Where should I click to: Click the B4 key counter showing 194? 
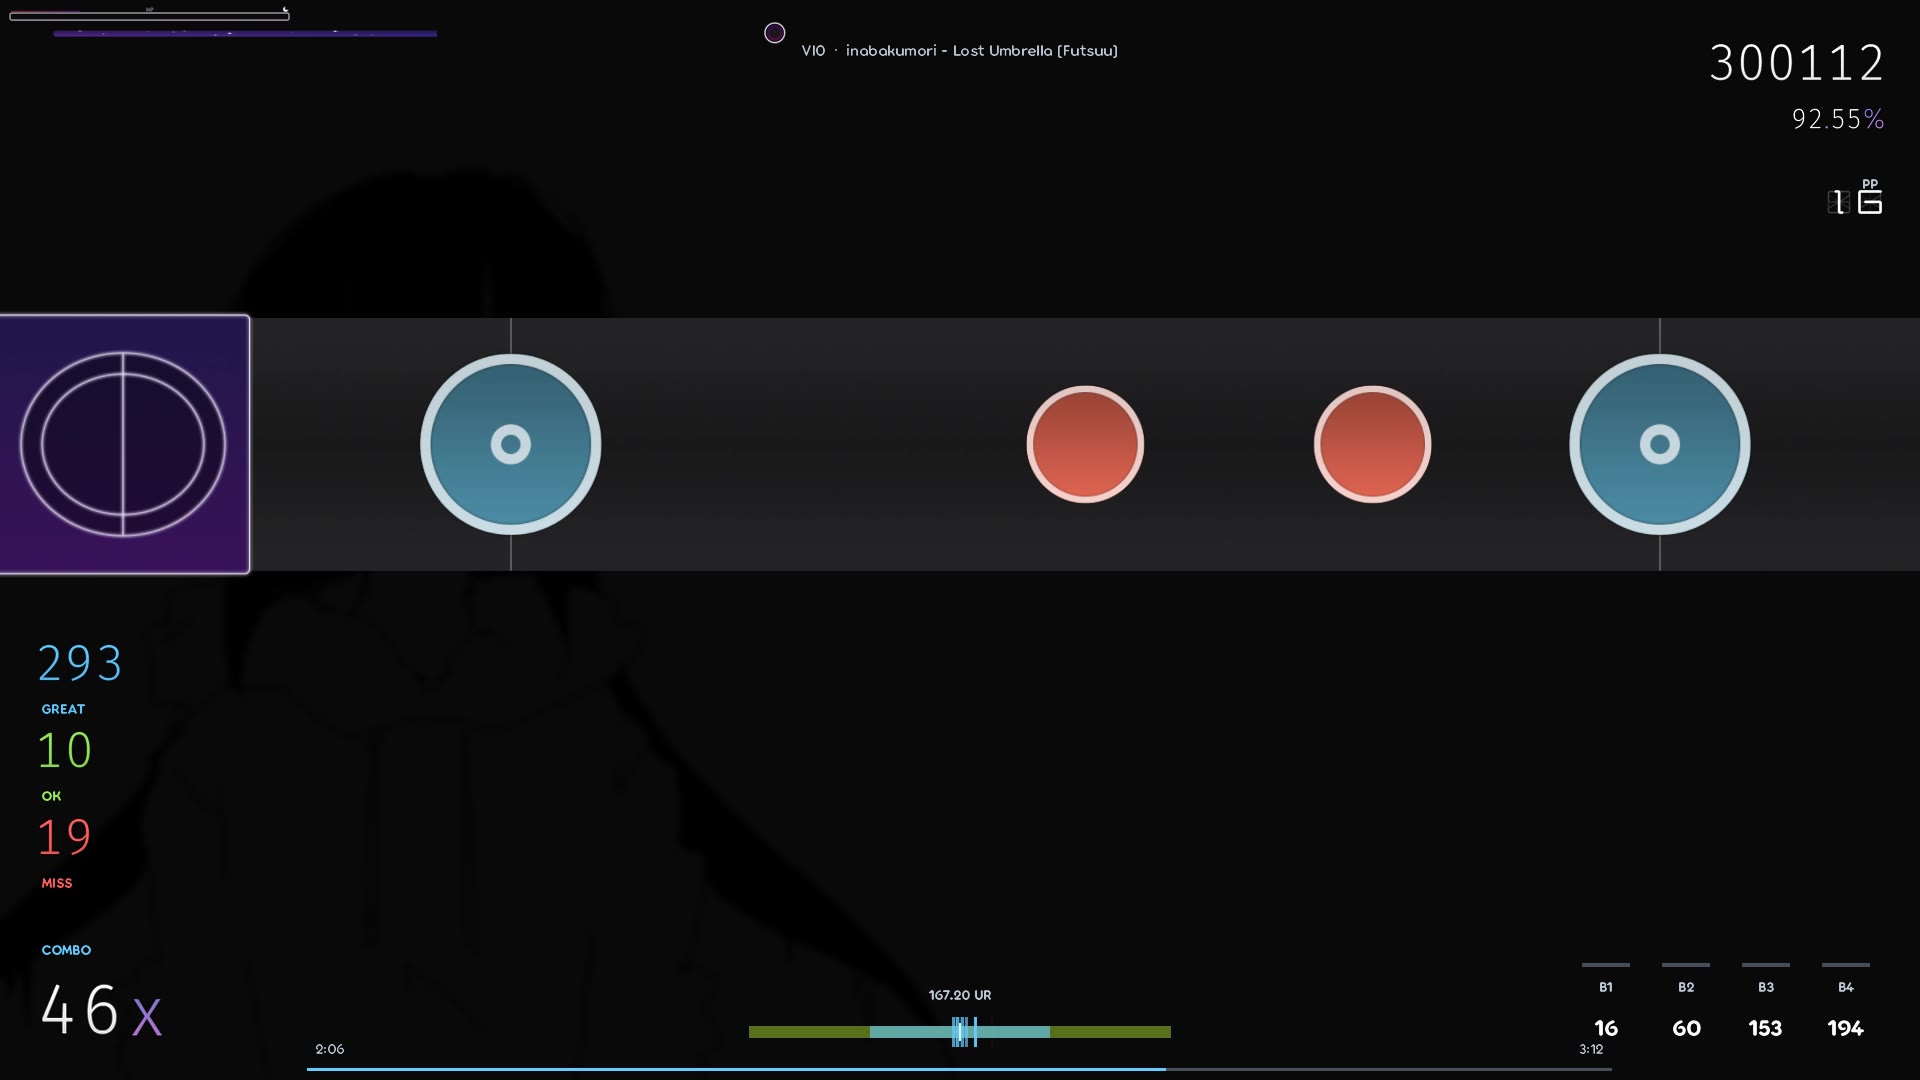[1846, 1003]
